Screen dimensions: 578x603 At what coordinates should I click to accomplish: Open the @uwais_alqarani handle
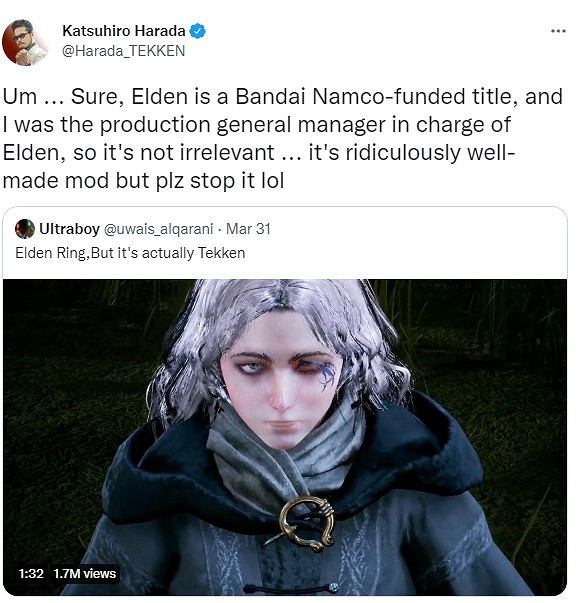(158, 229)
